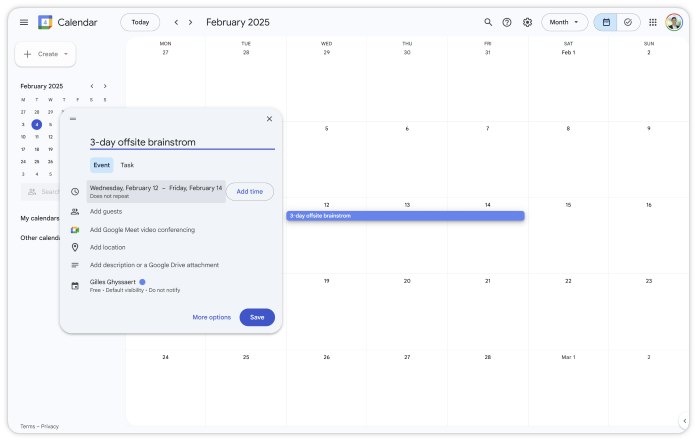Click Free, Default visibility, Do not notify text

click(x=135, y=290)
